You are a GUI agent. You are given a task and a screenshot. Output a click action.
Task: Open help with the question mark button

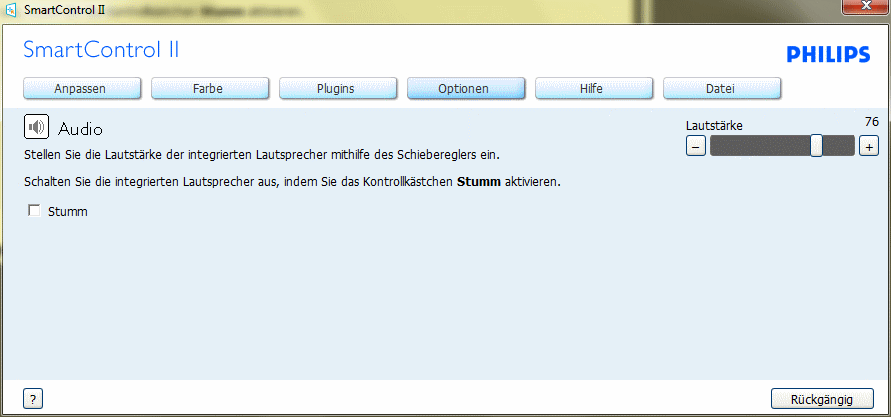tap(33, 399)
